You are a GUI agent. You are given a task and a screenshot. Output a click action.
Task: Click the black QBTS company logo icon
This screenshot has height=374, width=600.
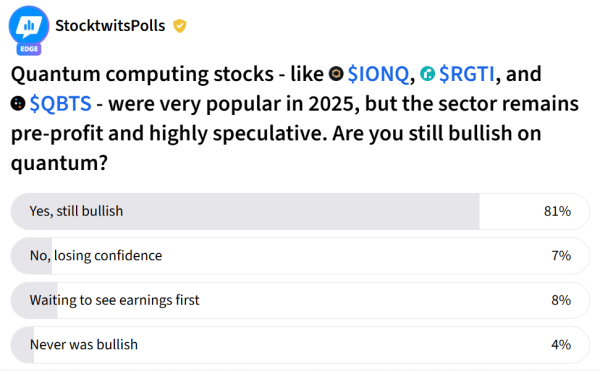point(18,103)
